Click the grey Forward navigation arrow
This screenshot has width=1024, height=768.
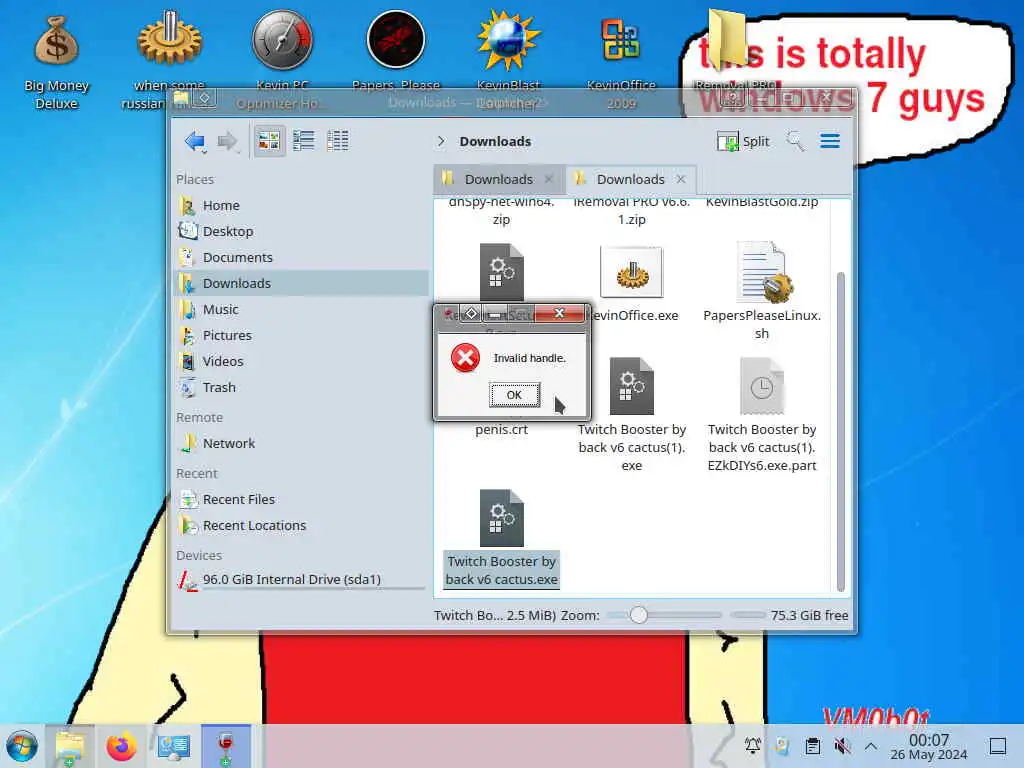[227, 141]
